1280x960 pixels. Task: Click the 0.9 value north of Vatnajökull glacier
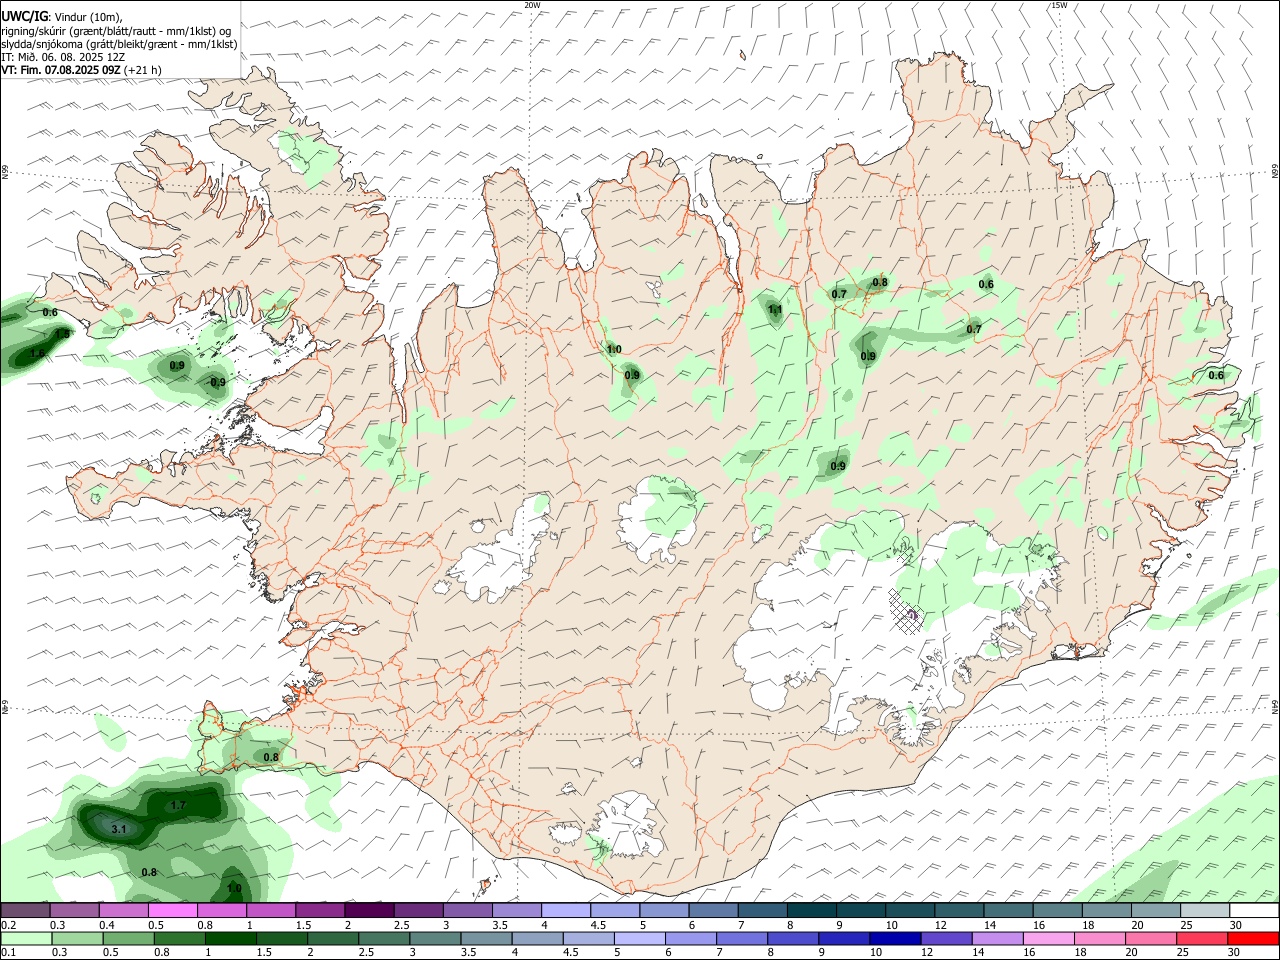[838, 466]
